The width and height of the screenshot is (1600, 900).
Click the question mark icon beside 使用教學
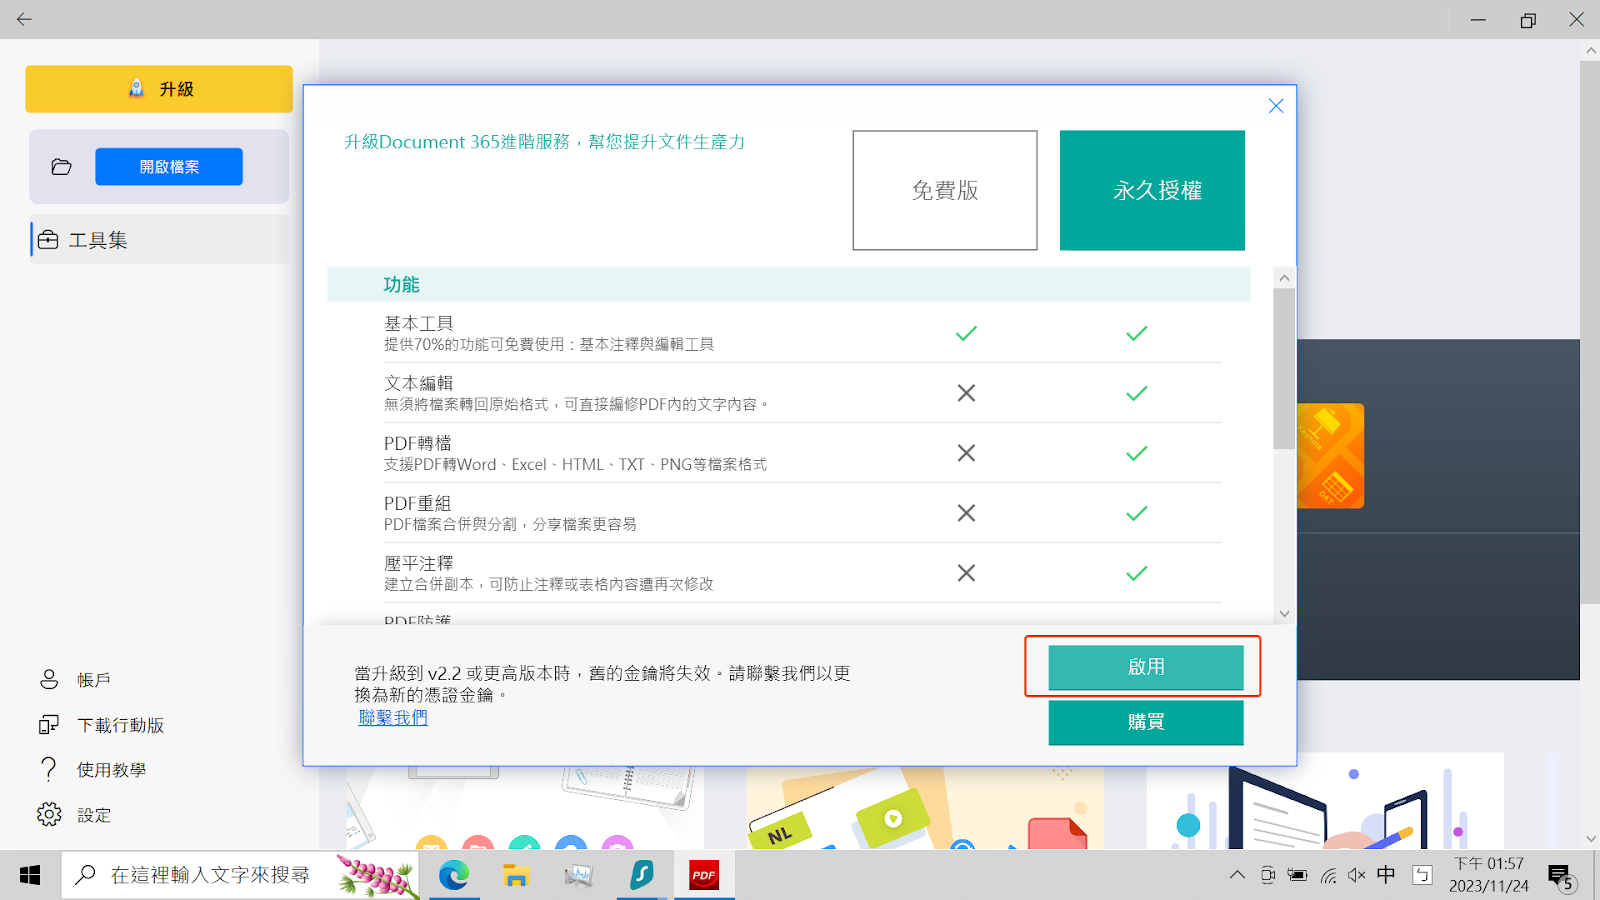coord(48,769)
